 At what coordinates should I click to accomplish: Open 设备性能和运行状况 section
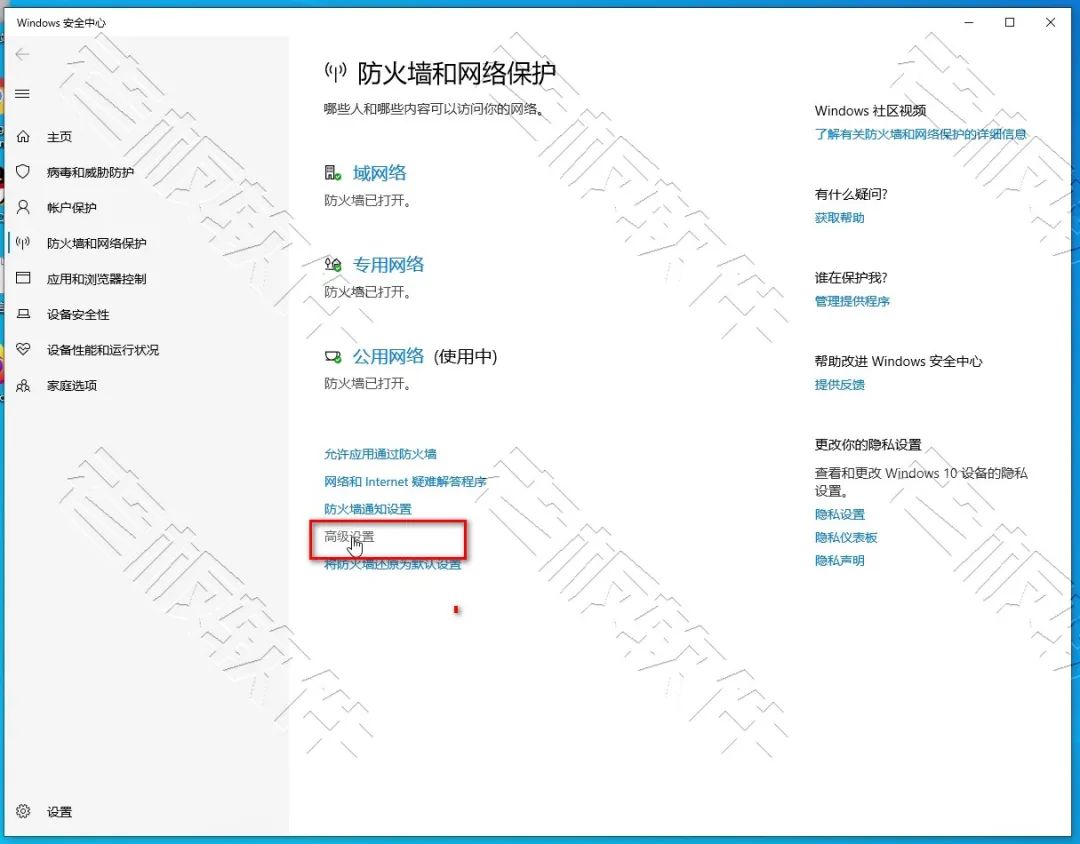103,350
